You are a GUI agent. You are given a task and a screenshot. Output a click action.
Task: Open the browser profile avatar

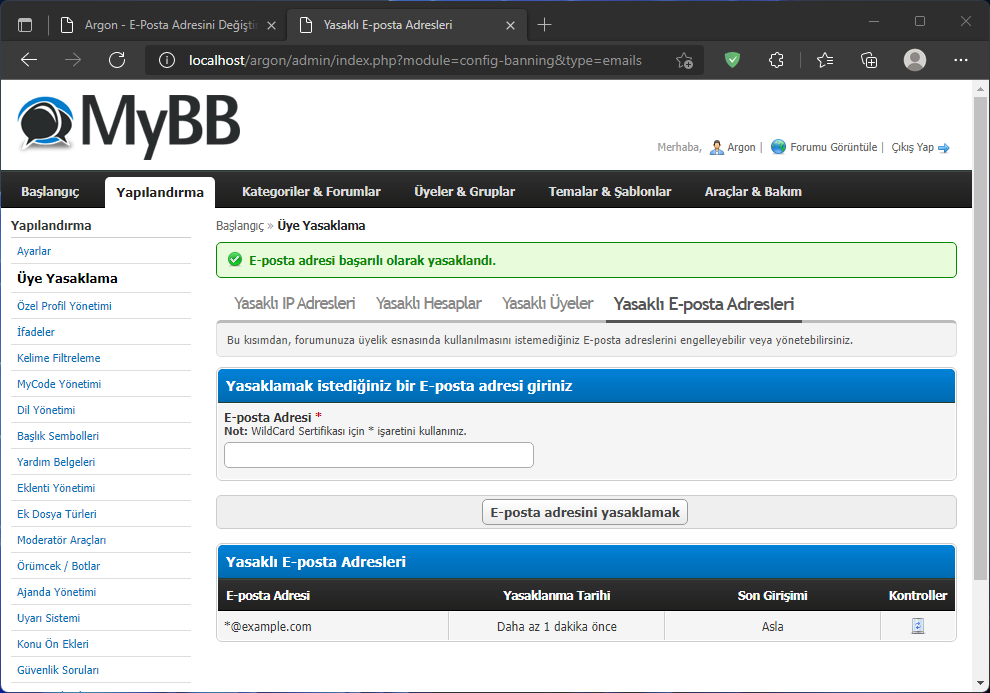click(915, 60)
